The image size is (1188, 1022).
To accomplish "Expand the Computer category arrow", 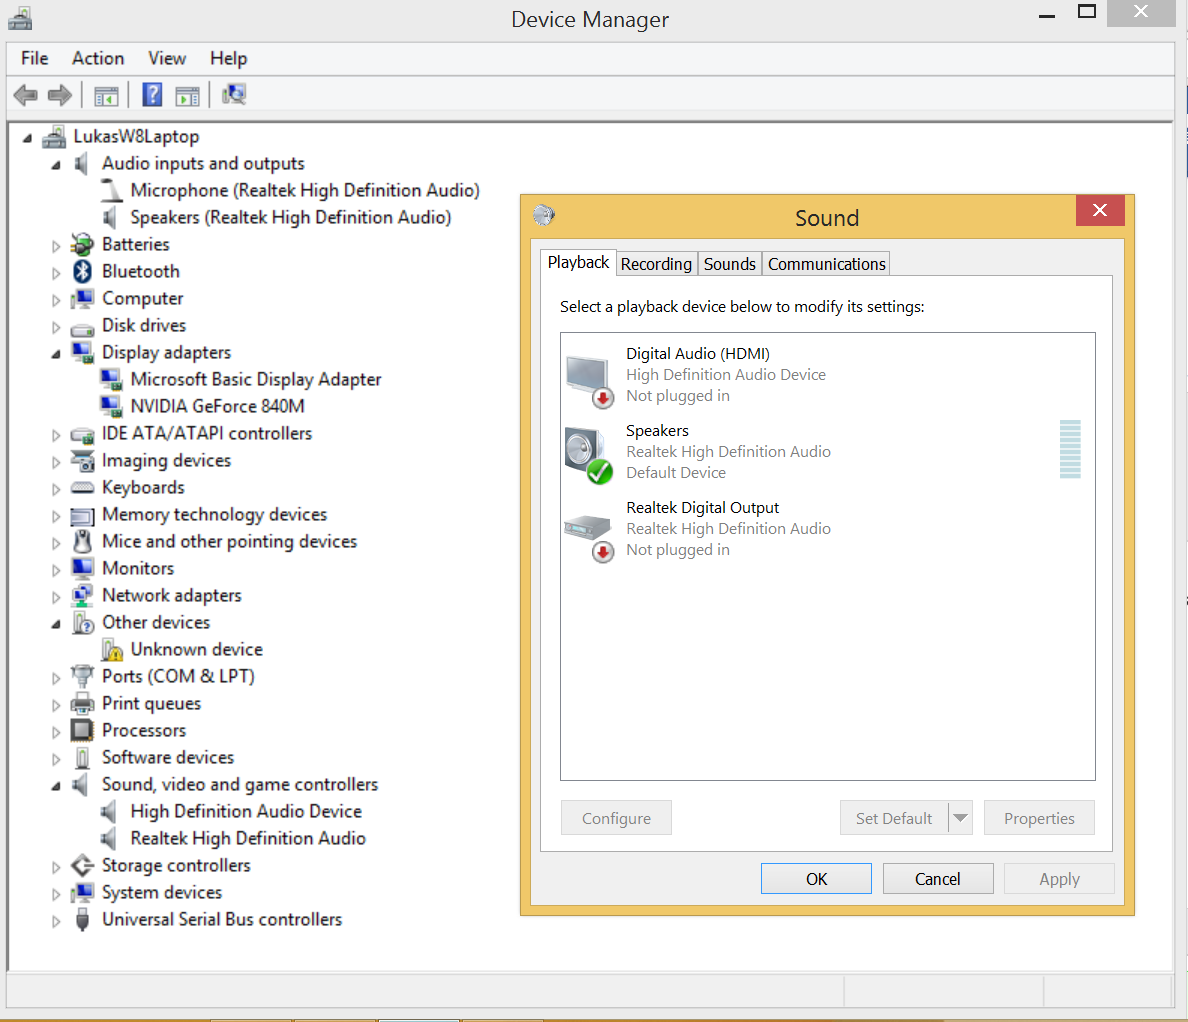I will [55, 300].
